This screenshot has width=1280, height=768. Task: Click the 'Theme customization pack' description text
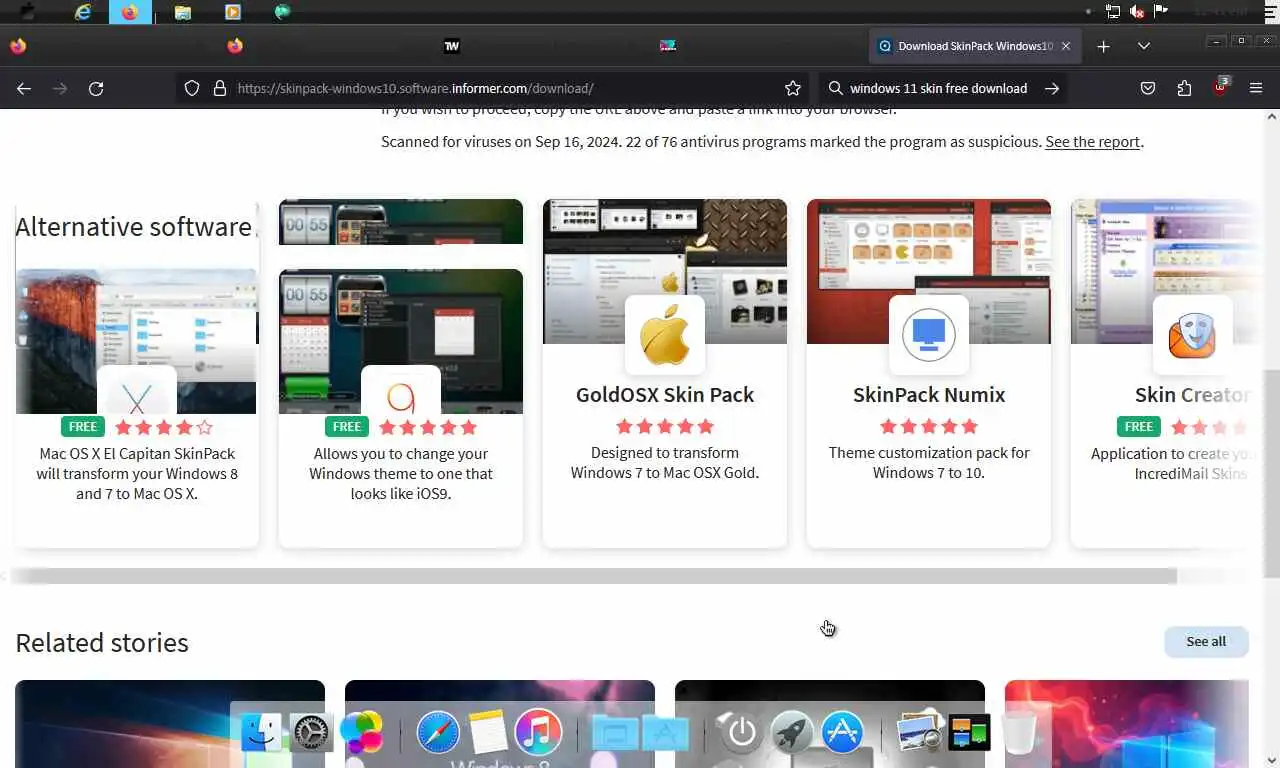pyautogui.click(x=929, y=463)
